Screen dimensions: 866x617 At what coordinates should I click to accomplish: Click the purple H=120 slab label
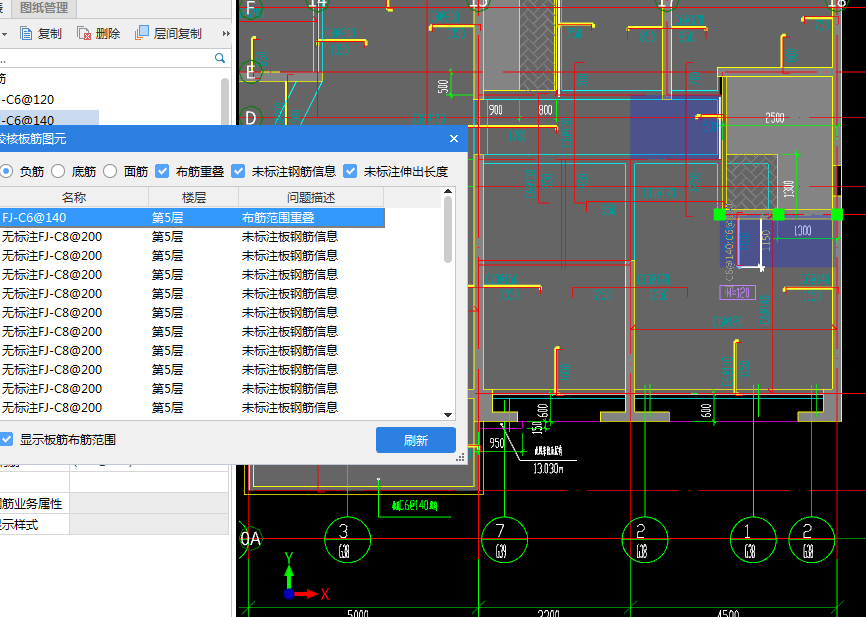[x=737, y=292]
